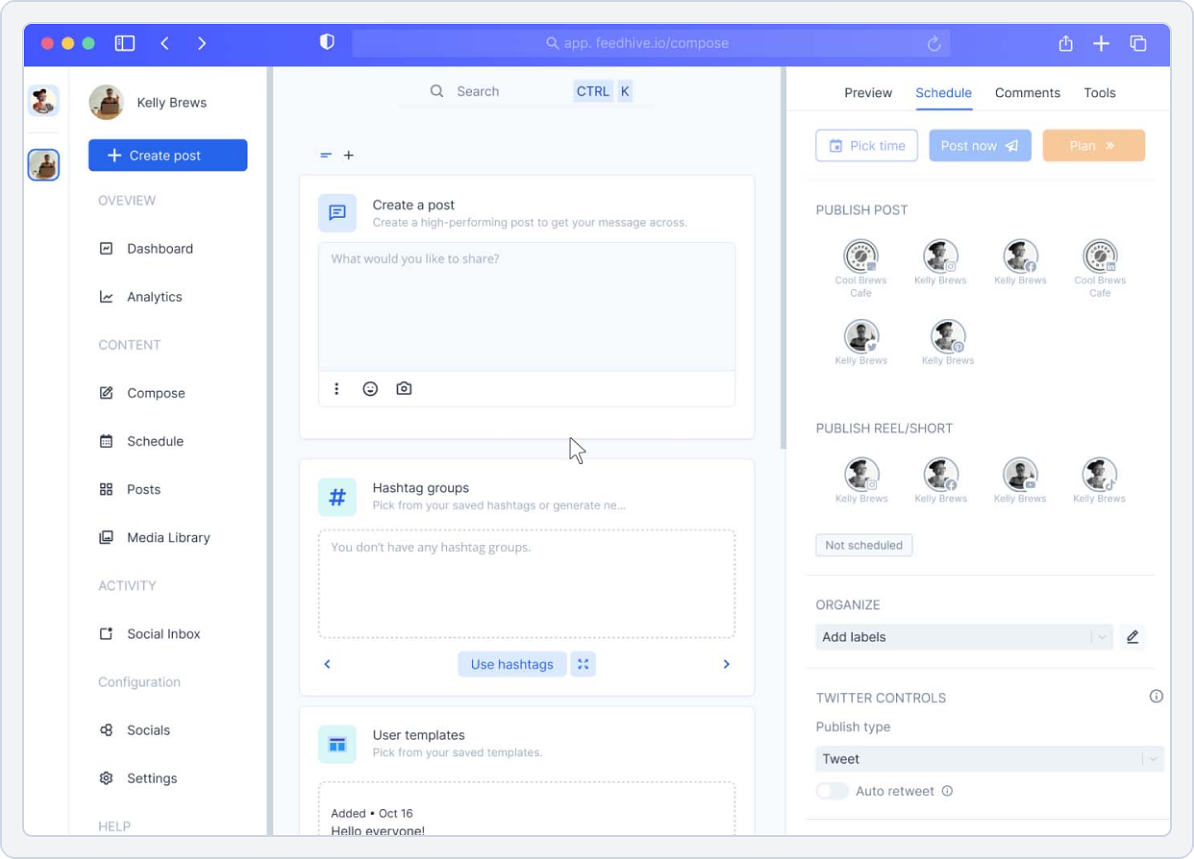Image resolution: width=1194 pixels, height=859 pixels.
Task: Enable the Auto retweet toggle
Action: click(831, 790)
